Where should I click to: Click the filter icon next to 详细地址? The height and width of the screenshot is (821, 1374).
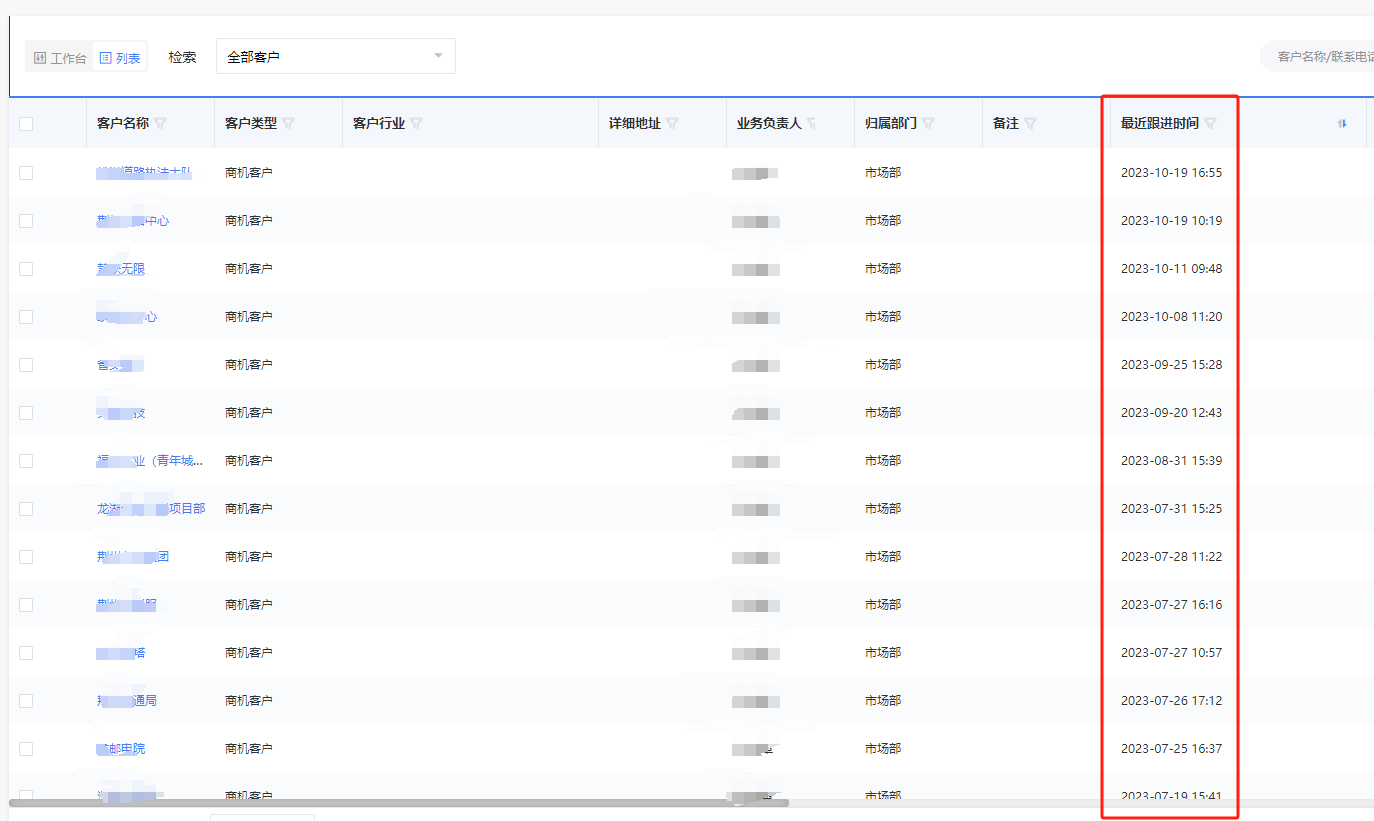[672, 124]
